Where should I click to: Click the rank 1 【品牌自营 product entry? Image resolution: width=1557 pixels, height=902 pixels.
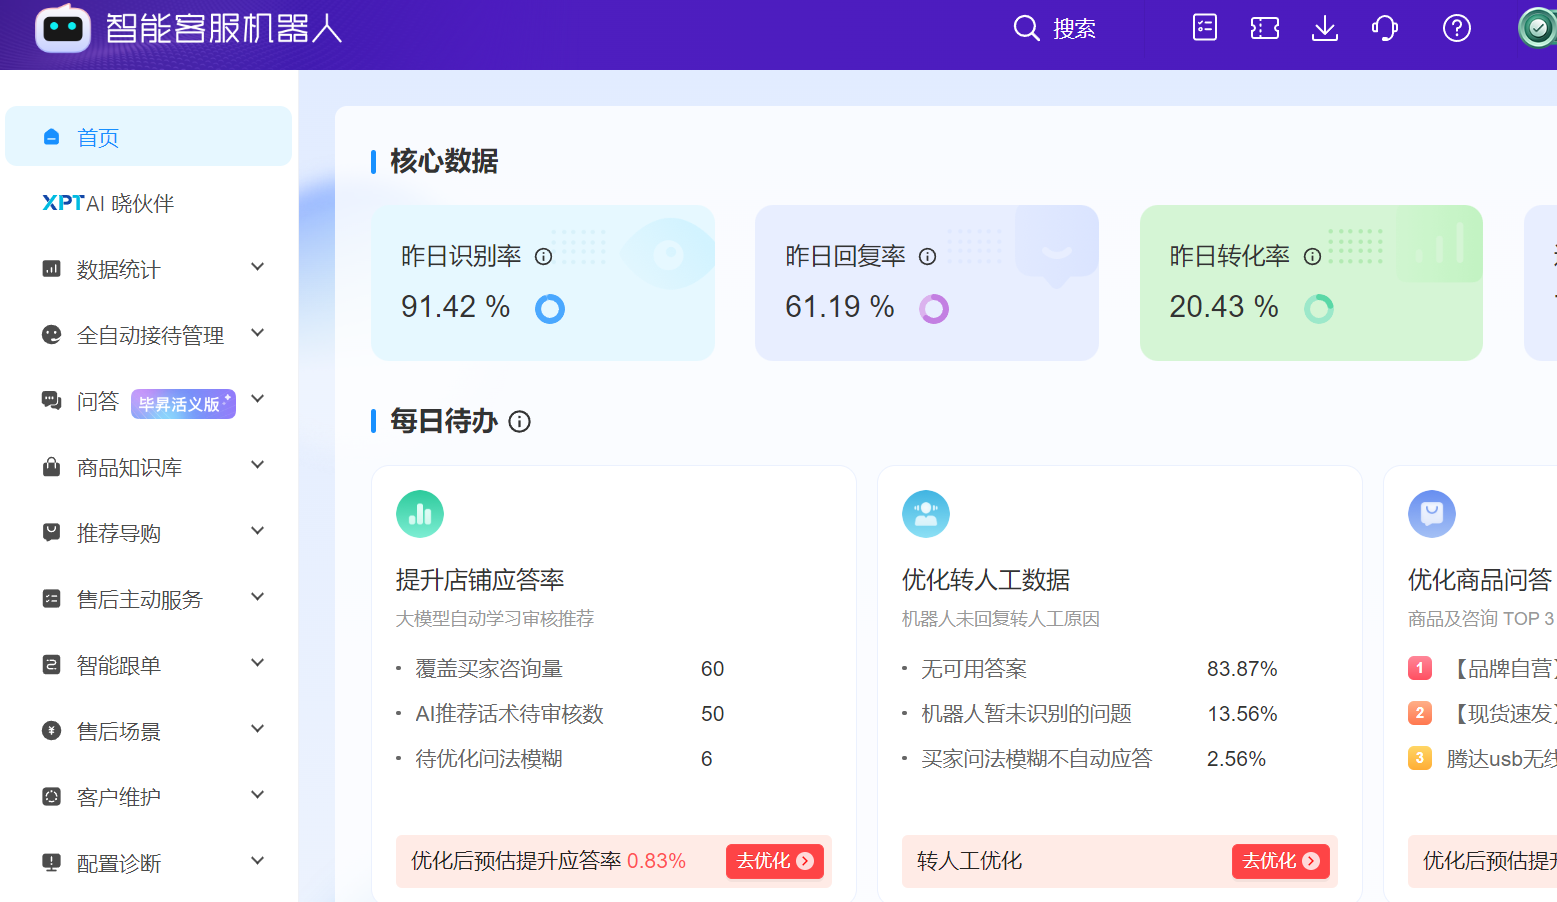click(x=1482, y=669)
